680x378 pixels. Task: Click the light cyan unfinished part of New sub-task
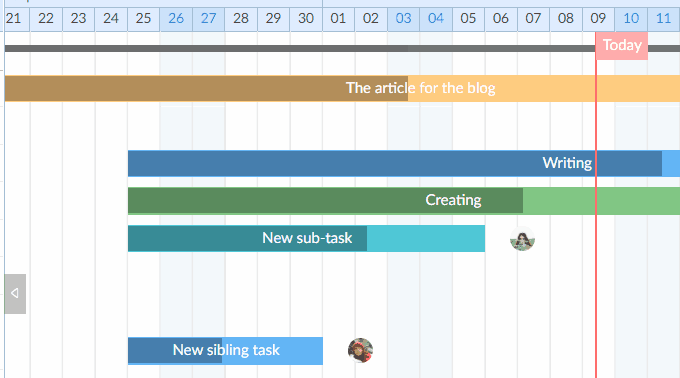coord(426,238)
